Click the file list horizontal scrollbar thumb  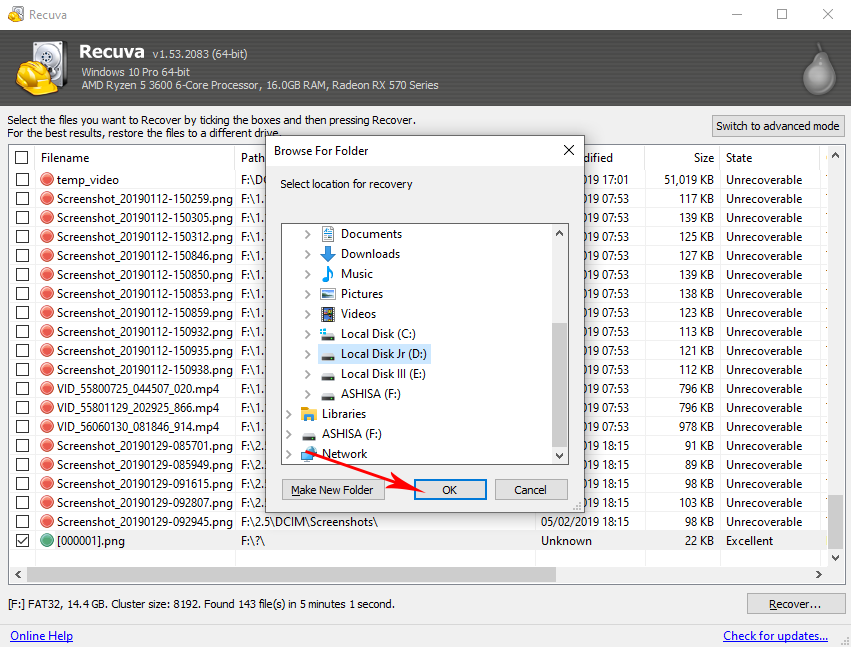(291, 574)
